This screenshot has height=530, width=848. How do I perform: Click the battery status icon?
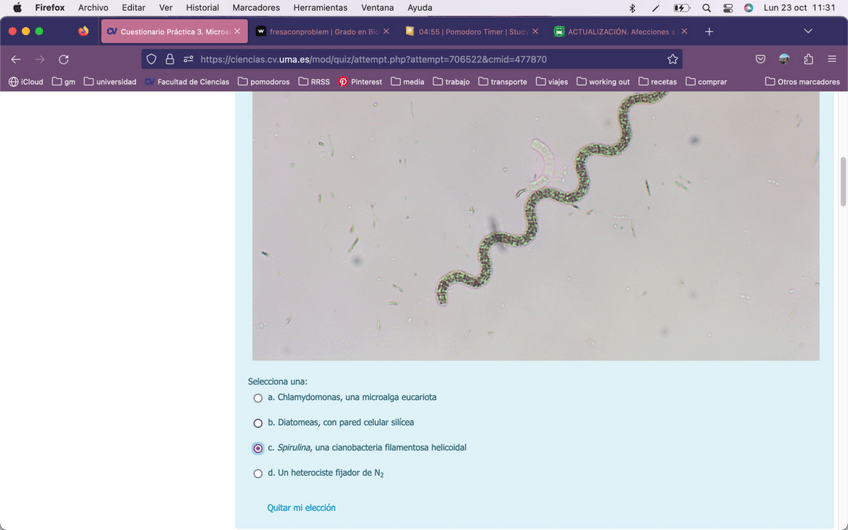[681, 8]
